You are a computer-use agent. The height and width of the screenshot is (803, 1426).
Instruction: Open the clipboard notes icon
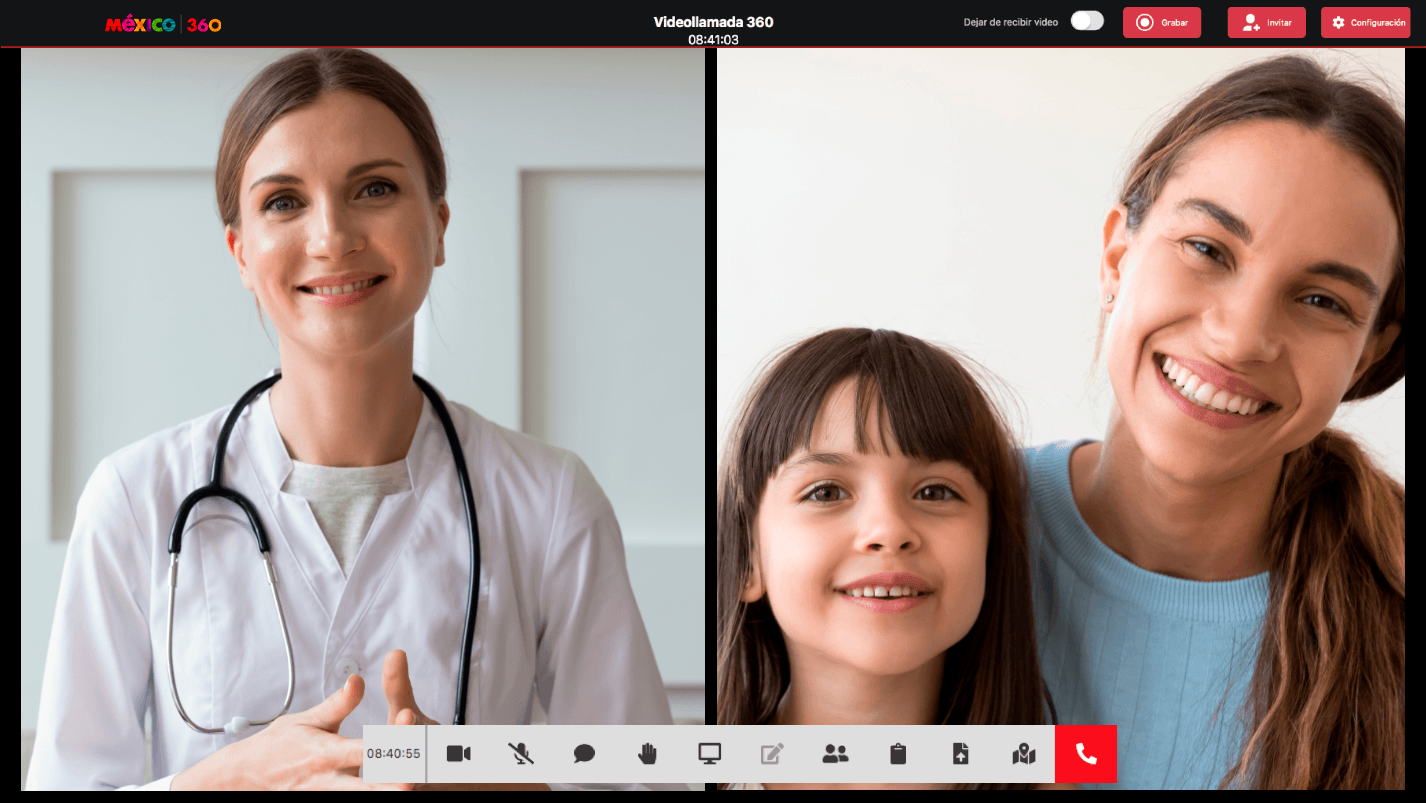pyautogui.click(x=898, y=754)
